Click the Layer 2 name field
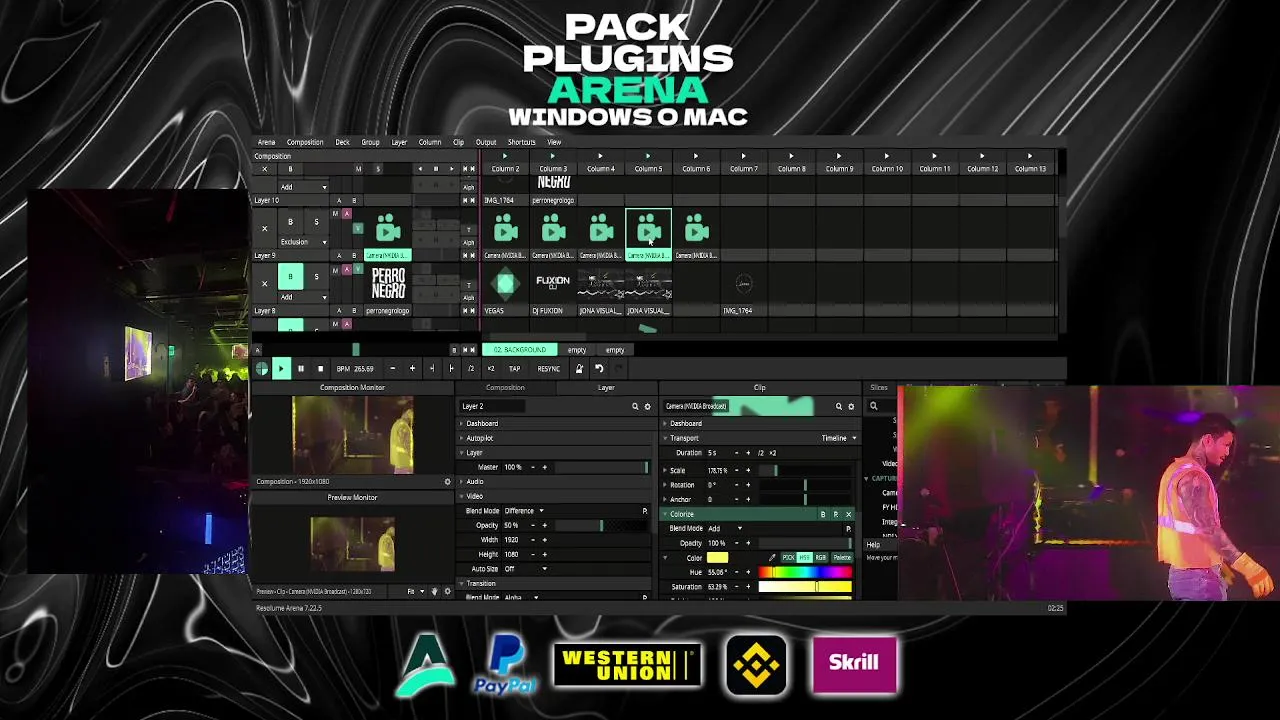Image resolution: width=1280 pixels, height=720 pixels. [491, 407]
